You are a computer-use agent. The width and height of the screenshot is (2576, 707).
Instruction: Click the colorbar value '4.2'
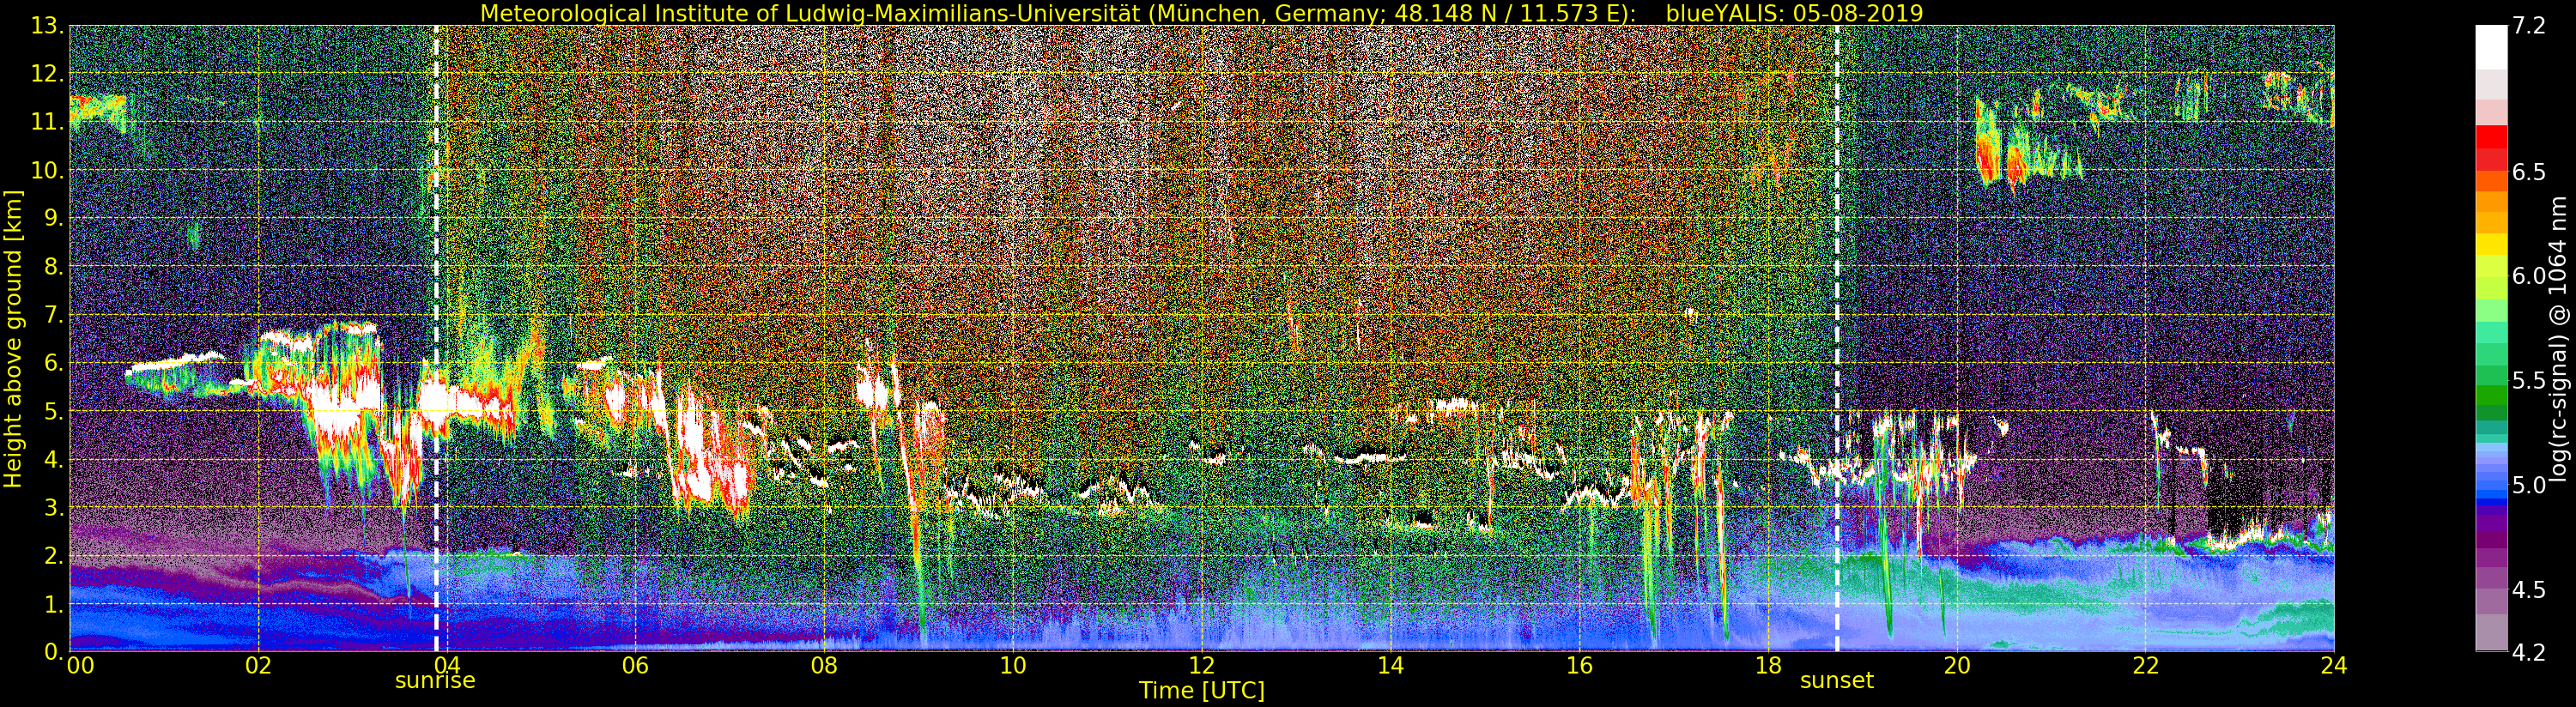tap(2529, 652)
